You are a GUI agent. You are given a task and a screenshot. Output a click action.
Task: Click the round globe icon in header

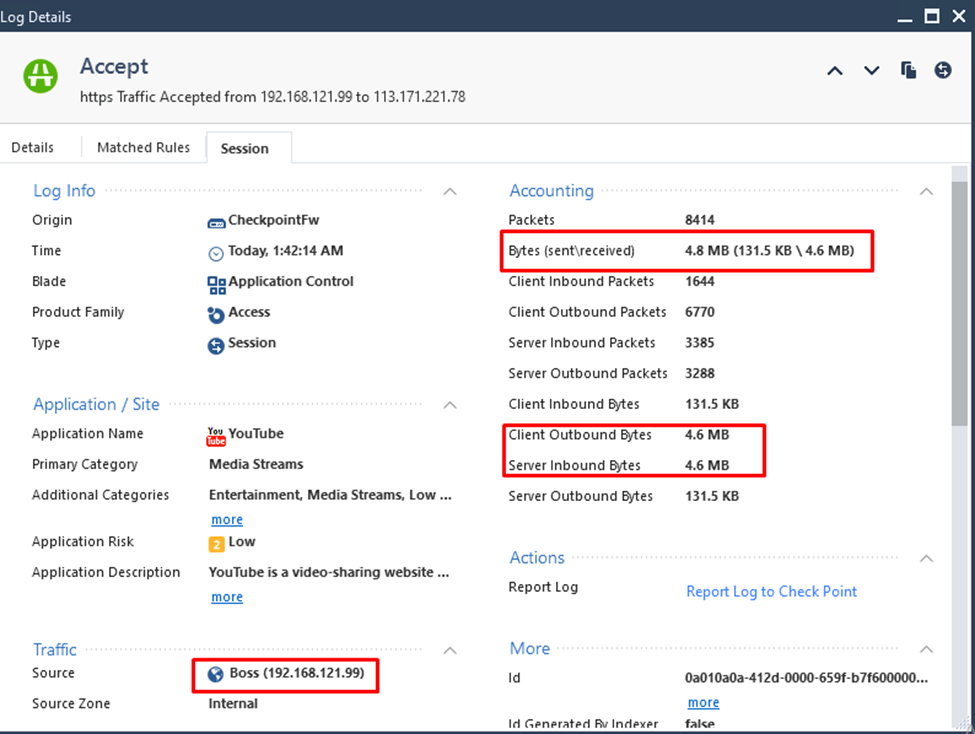click(943, 70)
